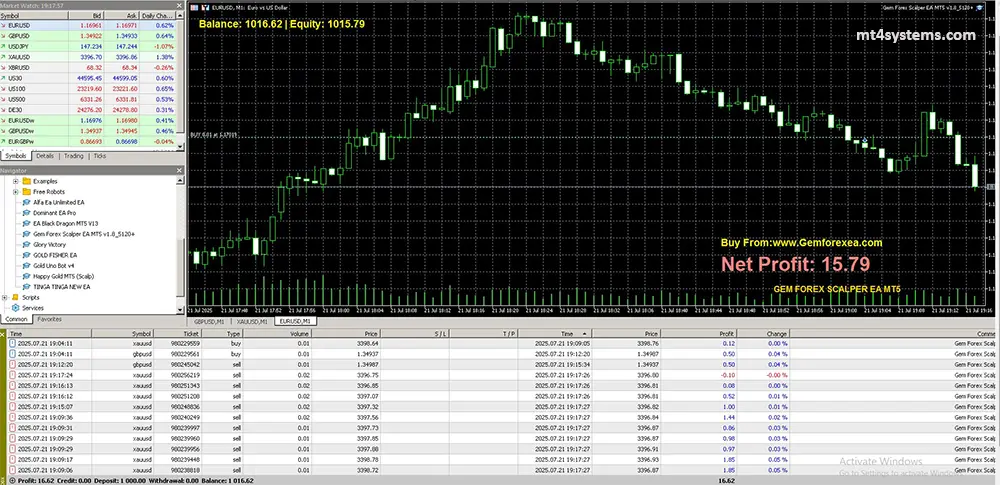This screenshot has height=485, width=1000.
Task: Click the Happy Gold MT5 (Scalp) icon
Action: pos(26,276)
